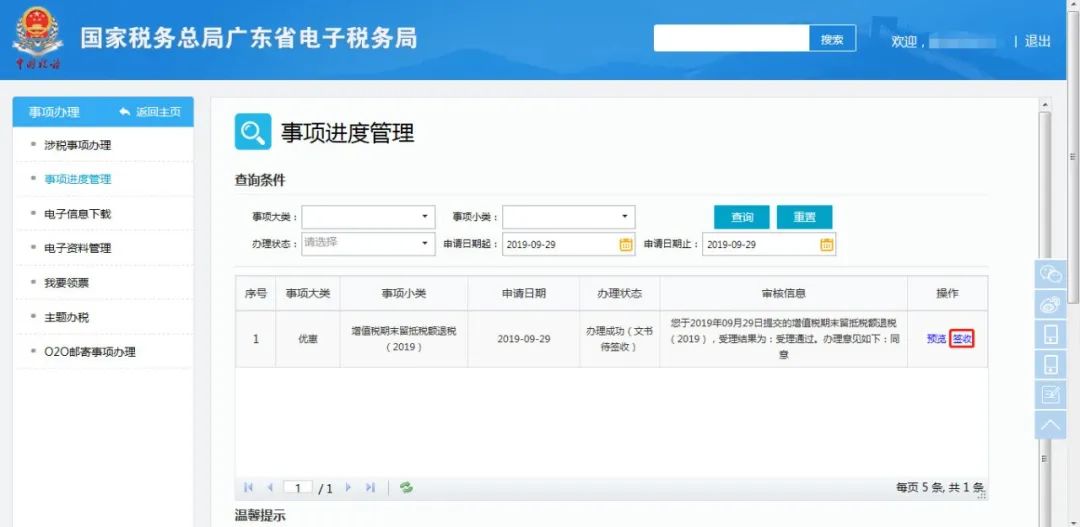Image resolution: width=1080 pixels, height=527 pixels.
Task: Click the 申请日期起 date field
Action: click(x=568, y=244)
